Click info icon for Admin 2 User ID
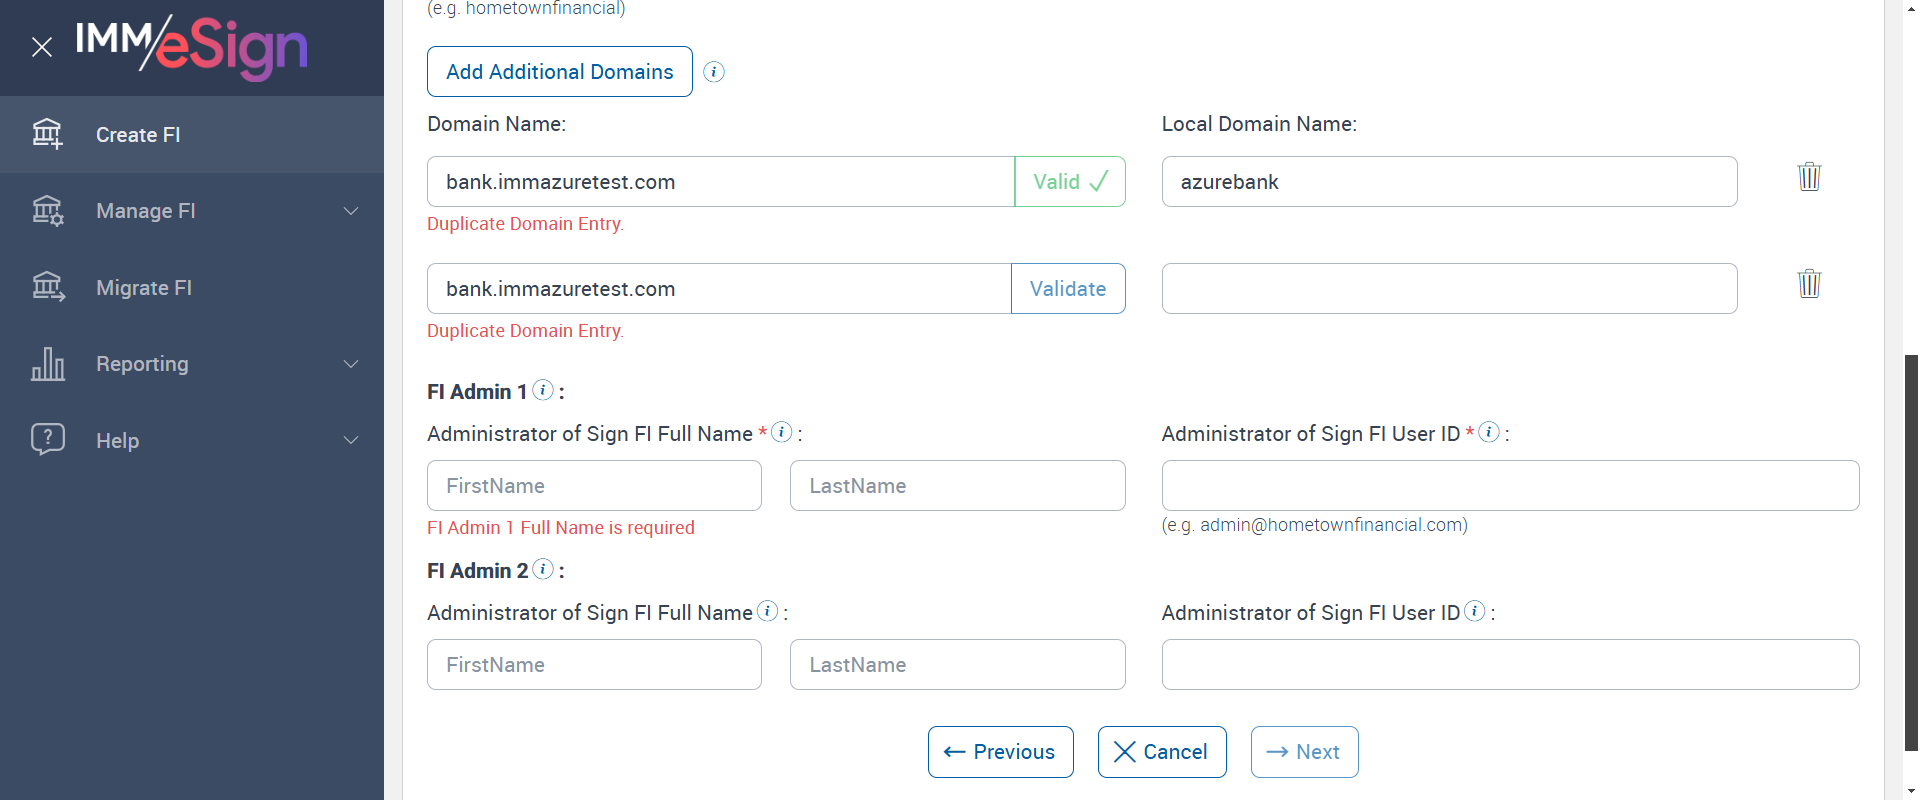Viewport: 1920px width, 800px height. pyautogui.click(x=1475, y=611)
